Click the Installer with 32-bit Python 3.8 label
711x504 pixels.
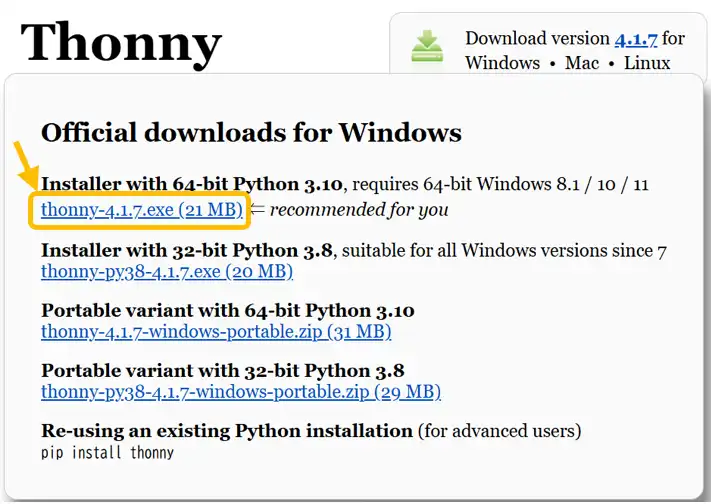[x=187, y=250]
